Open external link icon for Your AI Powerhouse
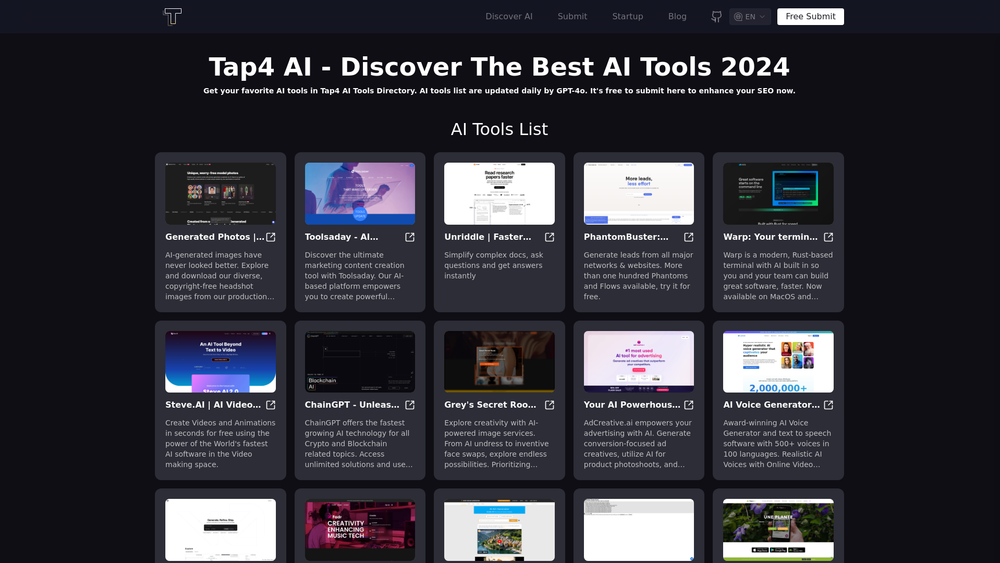 point(689,405)
